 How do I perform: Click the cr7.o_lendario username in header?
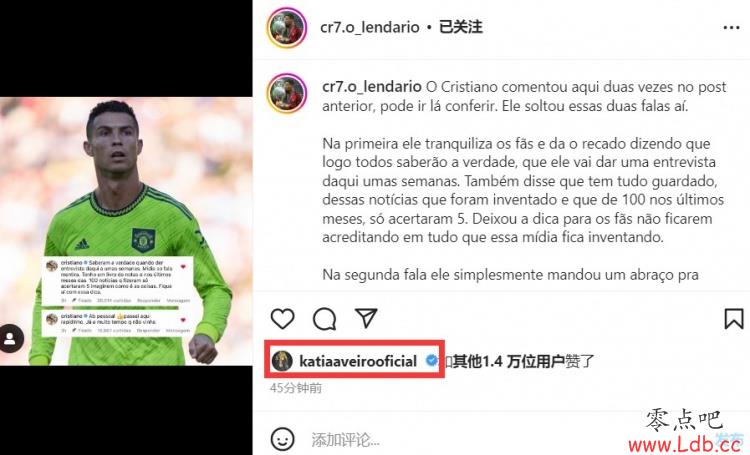(370, 27)
